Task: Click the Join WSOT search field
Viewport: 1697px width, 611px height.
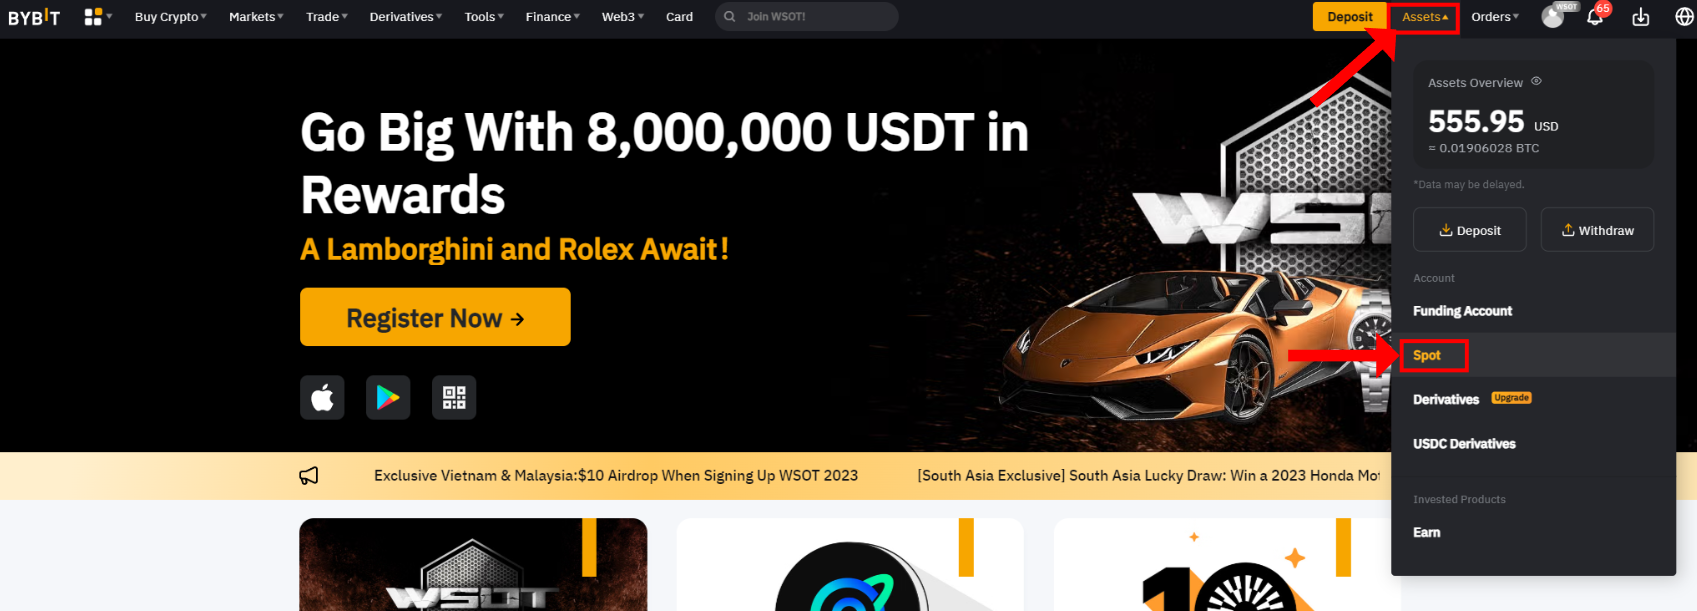Action: coord(806,17)
